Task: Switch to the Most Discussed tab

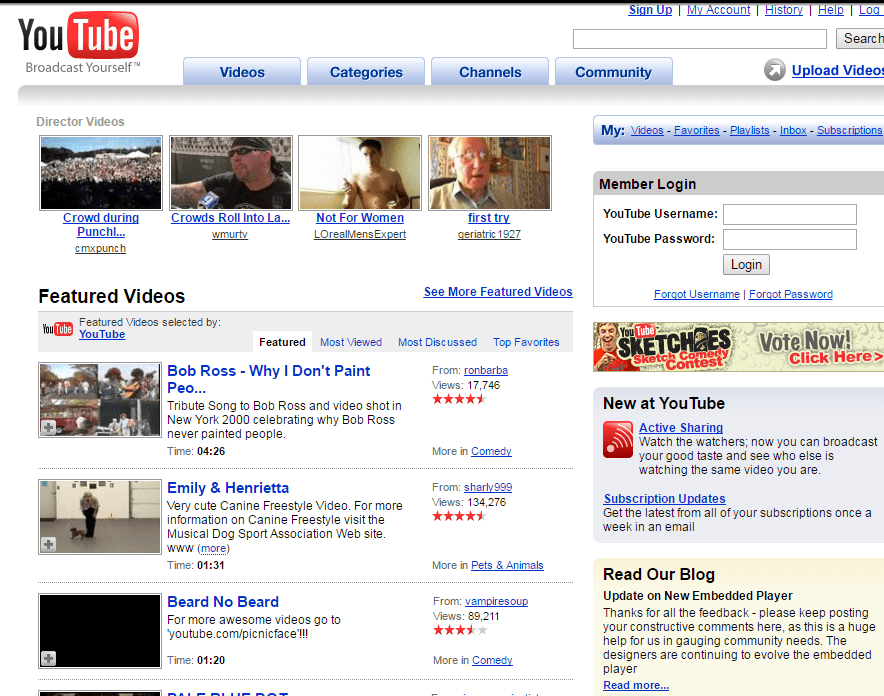Action: point(437,342)
